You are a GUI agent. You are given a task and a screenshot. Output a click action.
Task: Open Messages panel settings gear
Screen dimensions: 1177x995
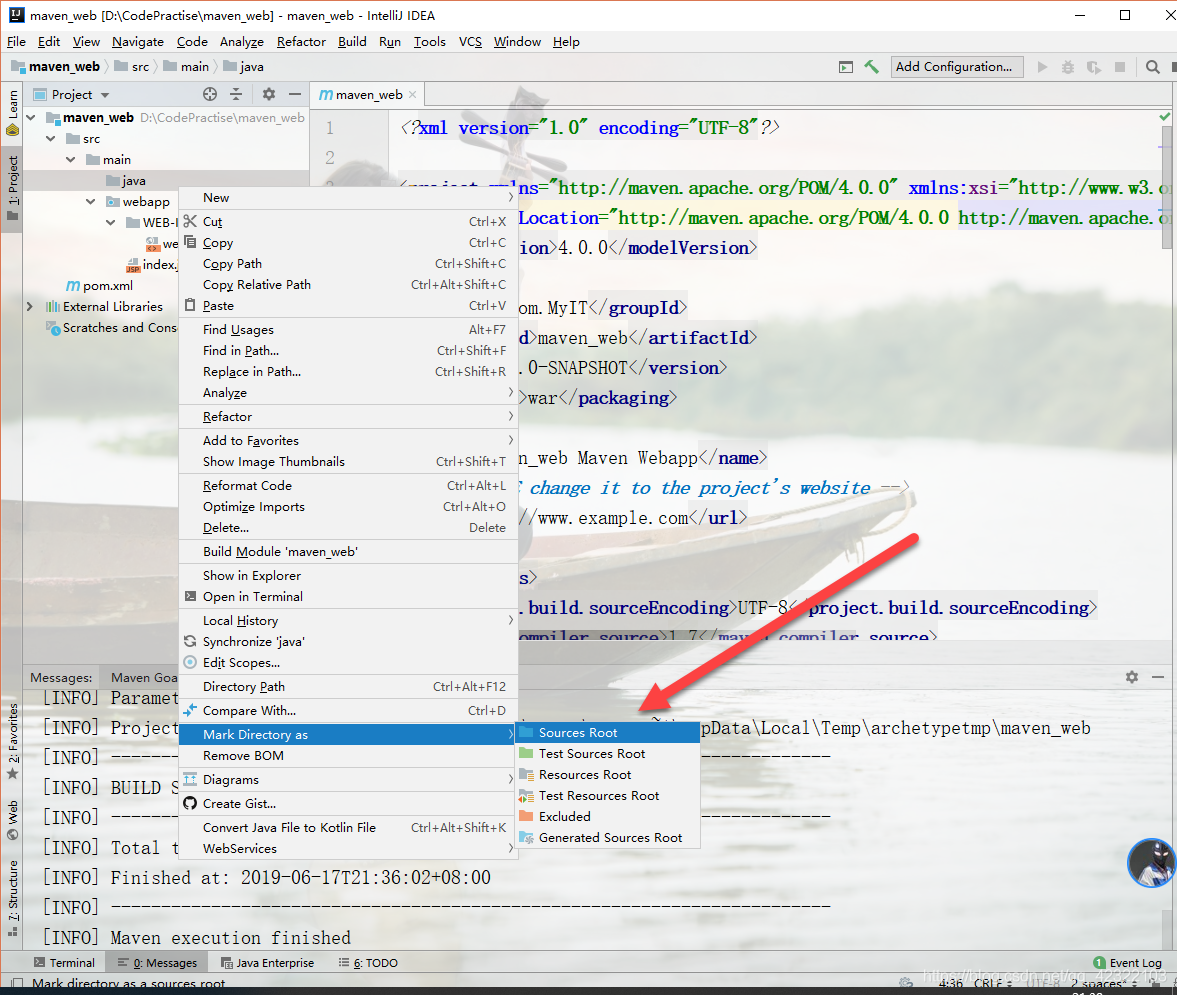(1132, 677)
